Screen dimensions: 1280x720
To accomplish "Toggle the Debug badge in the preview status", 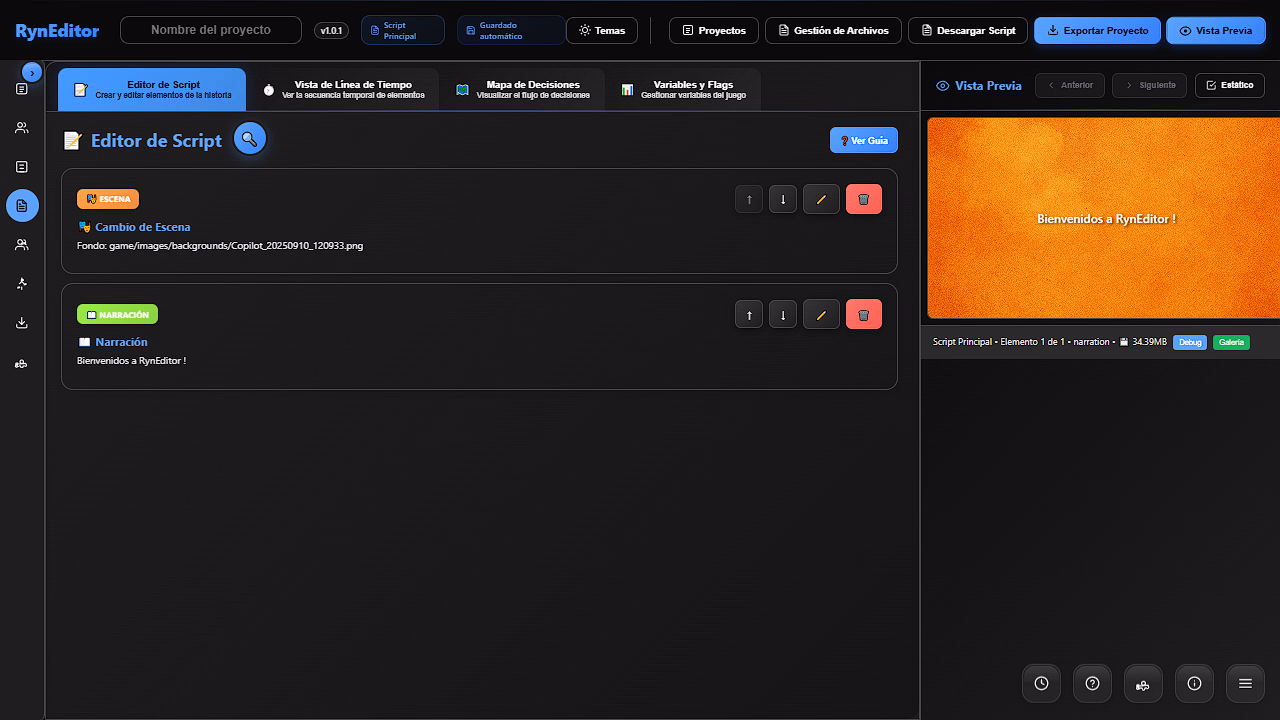I will pyautogui.click(x=1189, y=342).
